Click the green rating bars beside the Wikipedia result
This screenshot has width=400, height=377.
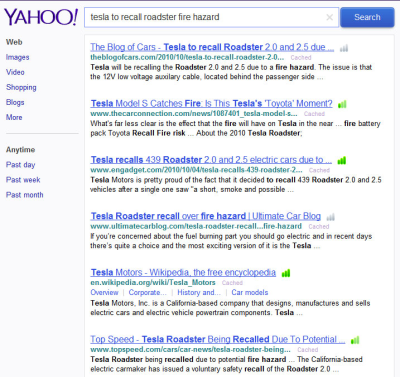pos(286,273)
